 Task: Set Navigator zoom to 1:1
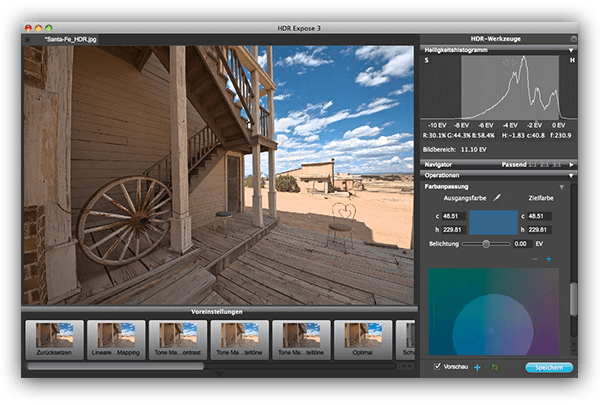[532, 165]
